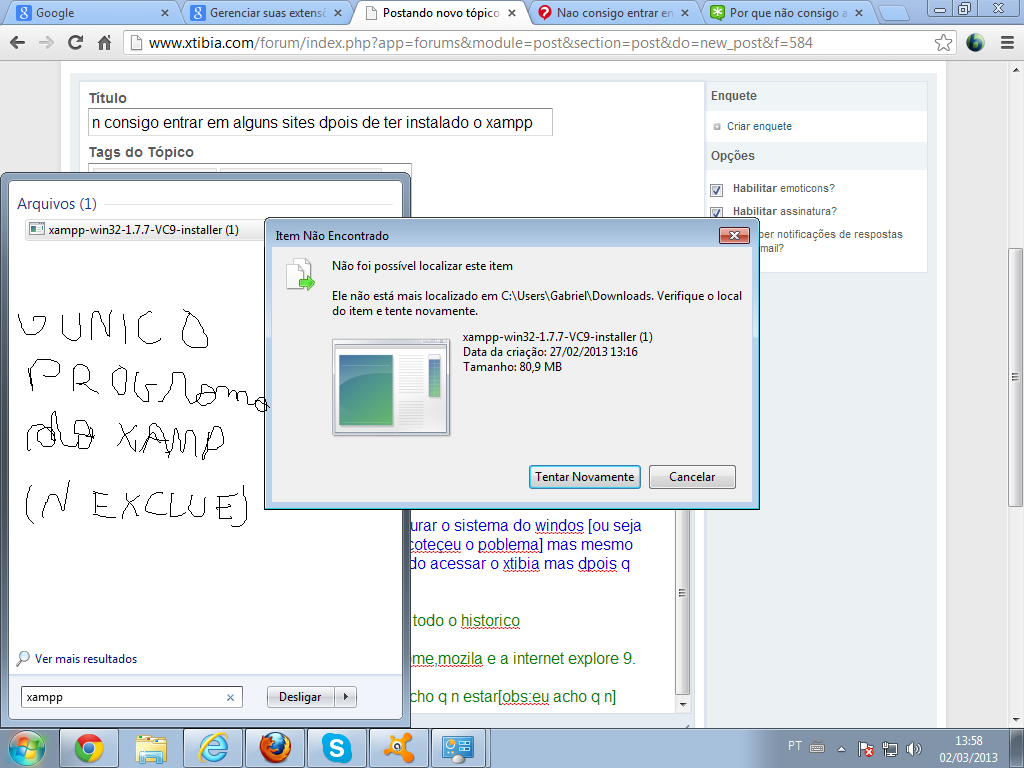Click the volume speaker tray icon
1024x768 pixels.
914,748
